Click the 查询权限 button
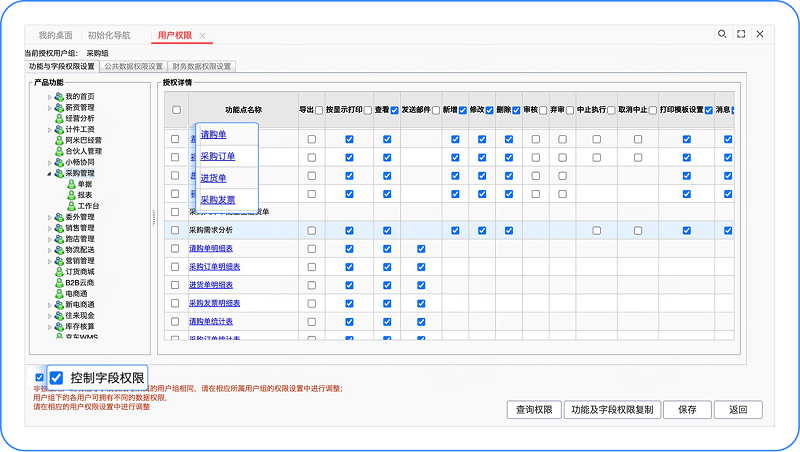 click(534, 410)
